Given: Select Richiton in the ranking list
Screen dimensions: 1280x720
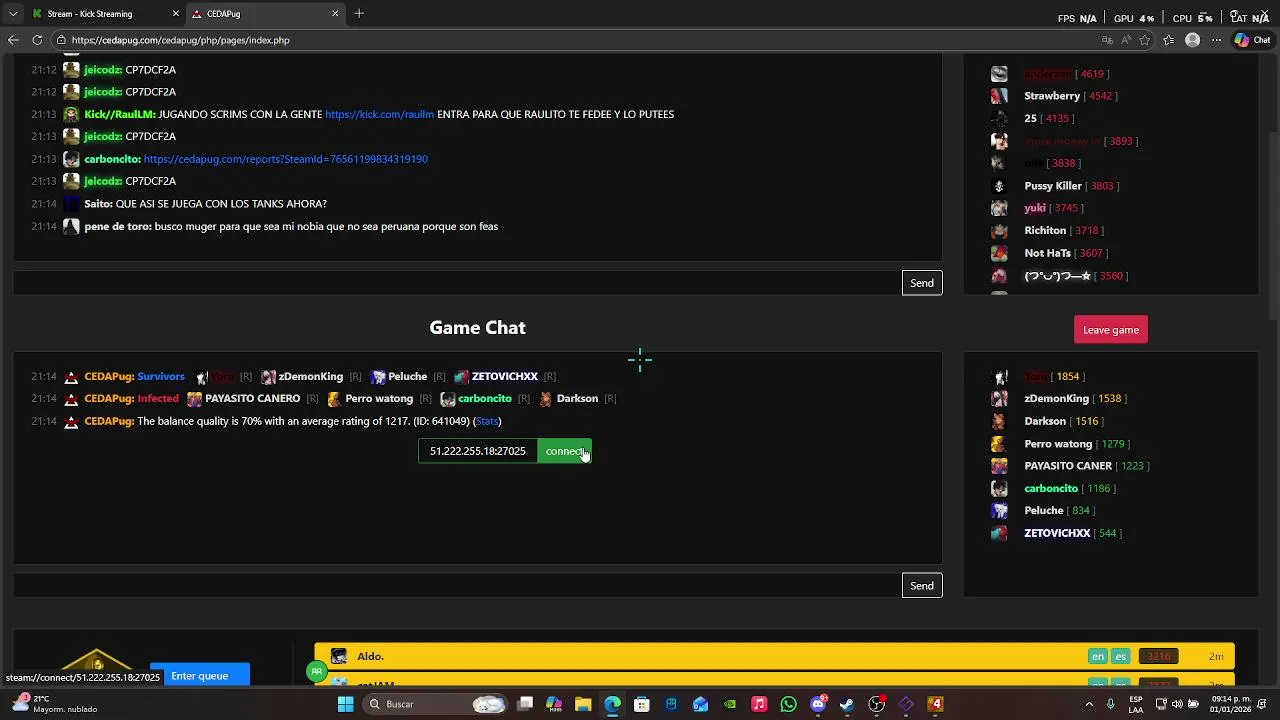Looking at the screenshot, I should [1045, 231].
